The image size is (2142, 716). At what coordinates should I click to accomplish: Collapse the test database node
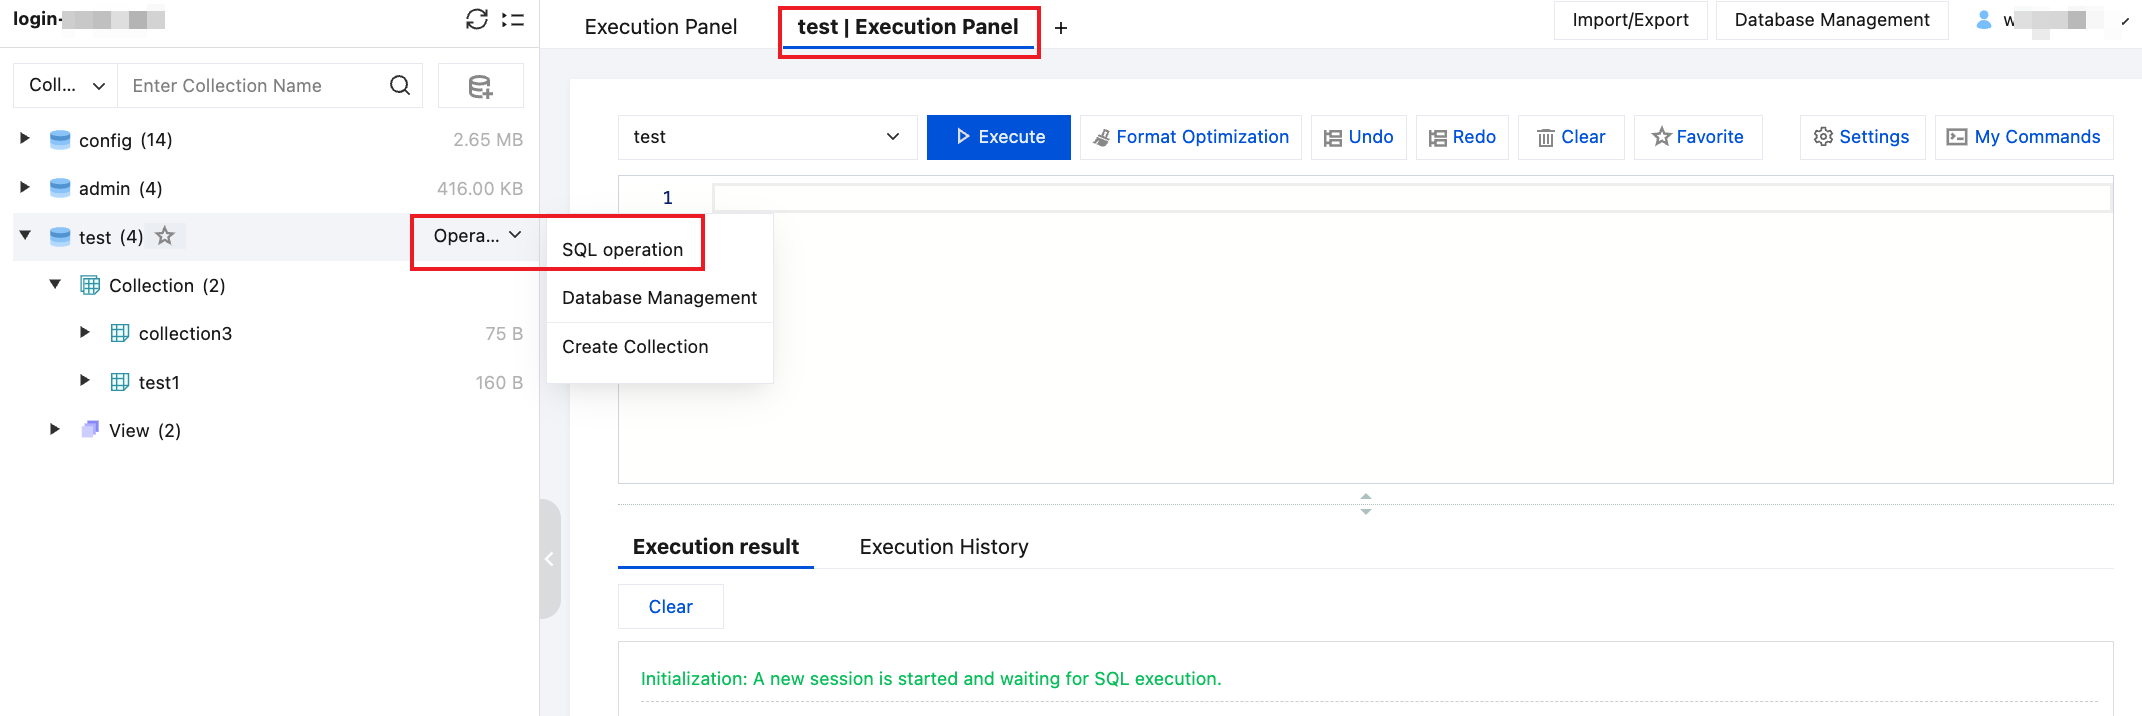point(25,236)
